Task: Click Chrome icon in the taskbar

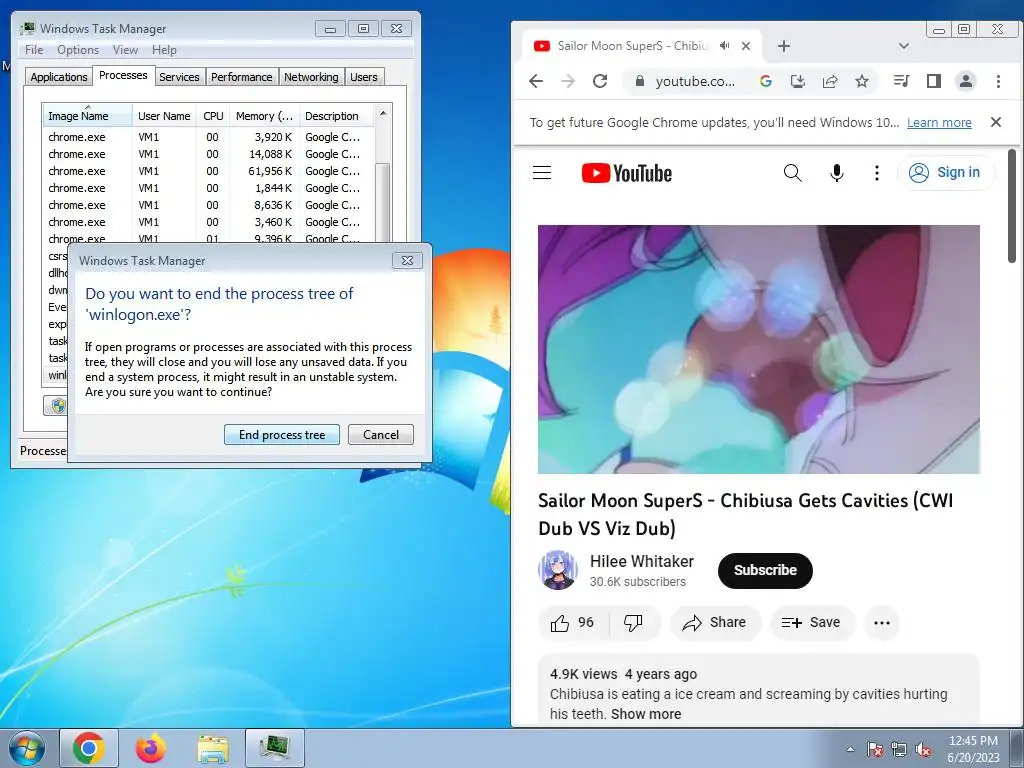Action: coord(89,748)
